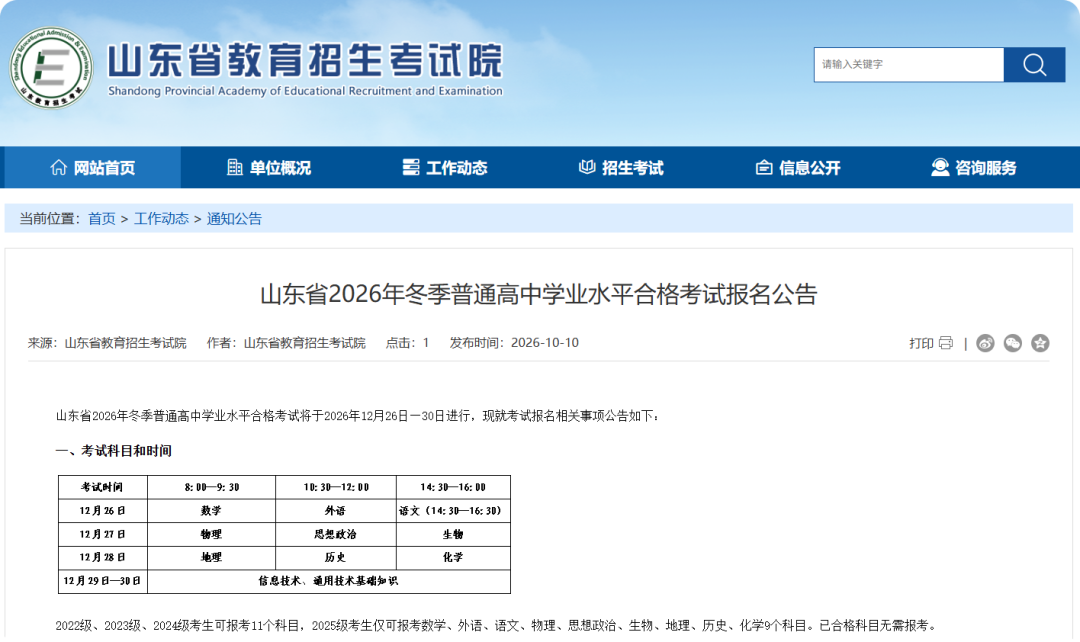The width and height of the screenshot is (1080, 642).
Task: Click the star favorite share icon
Action: click(1040, 343)
